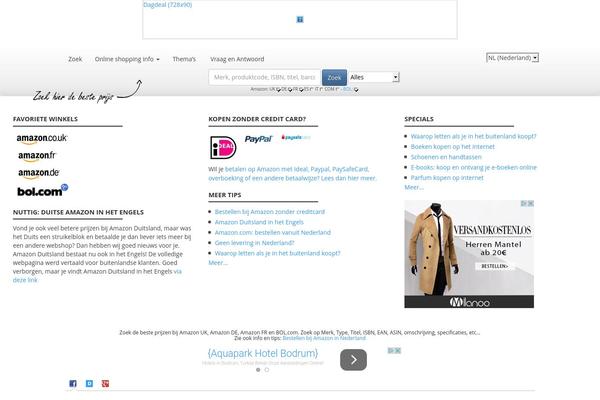Select the first ad carousel dot
The image size is (600, 400).
click(258, 370)
